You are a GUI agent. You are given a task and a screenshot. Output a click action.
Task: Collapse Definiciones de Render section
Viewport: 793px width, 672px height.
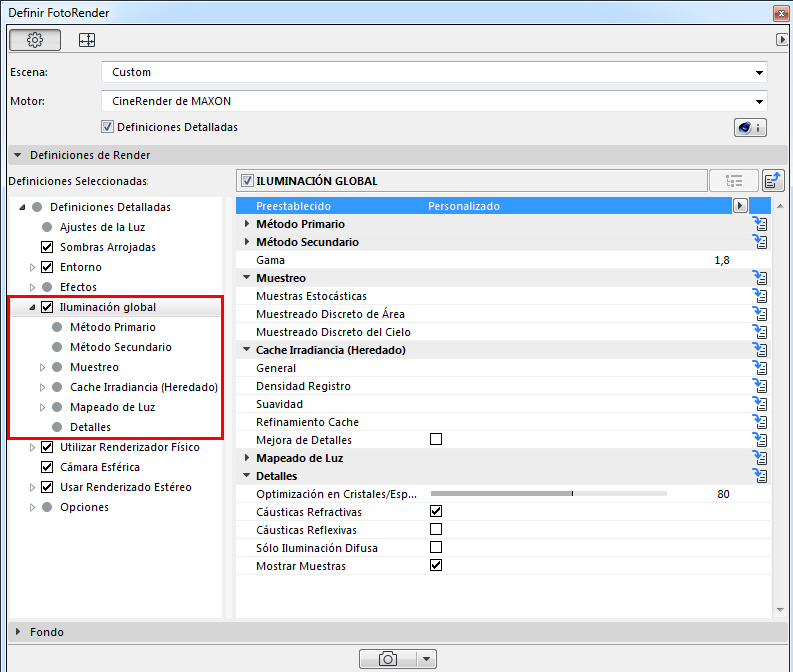coord(18,155)
